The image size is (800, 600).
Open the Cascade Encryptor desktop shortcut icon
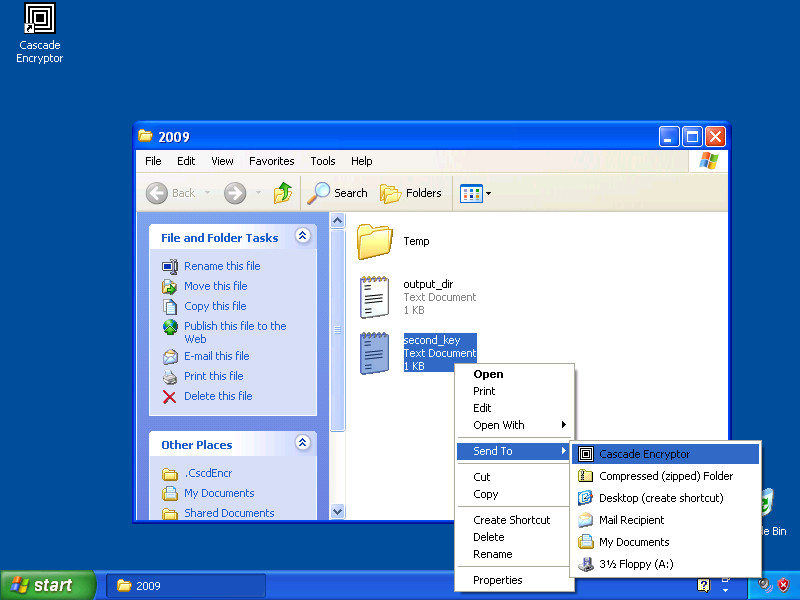point(40,18)
